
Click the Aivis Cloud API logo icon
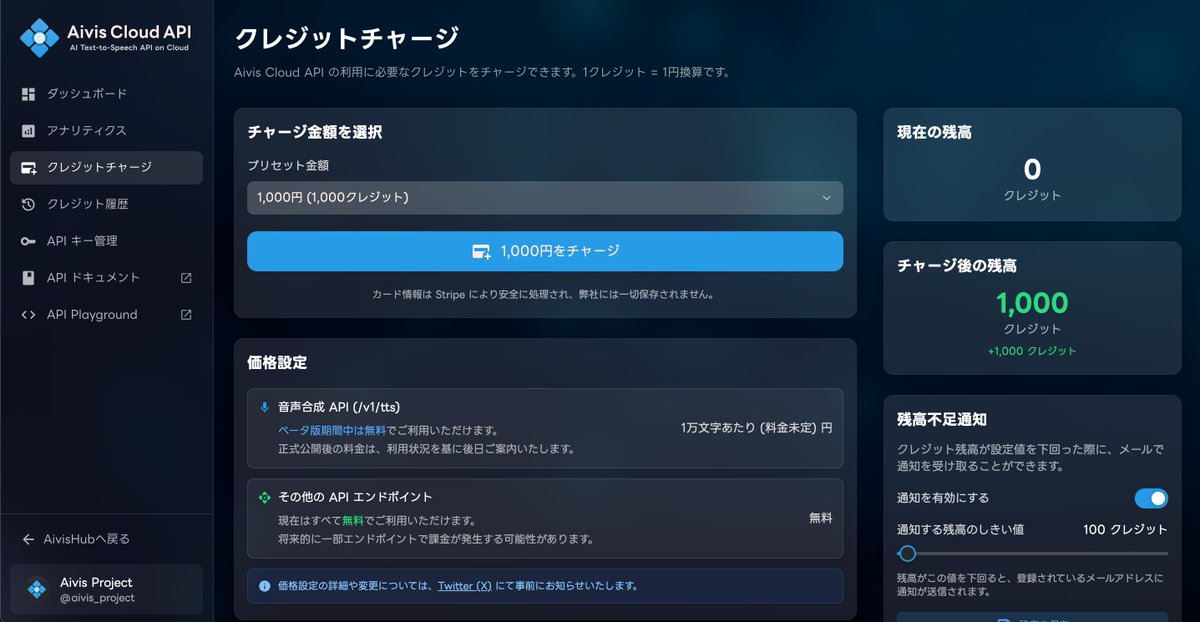click(x=40, y=38)
